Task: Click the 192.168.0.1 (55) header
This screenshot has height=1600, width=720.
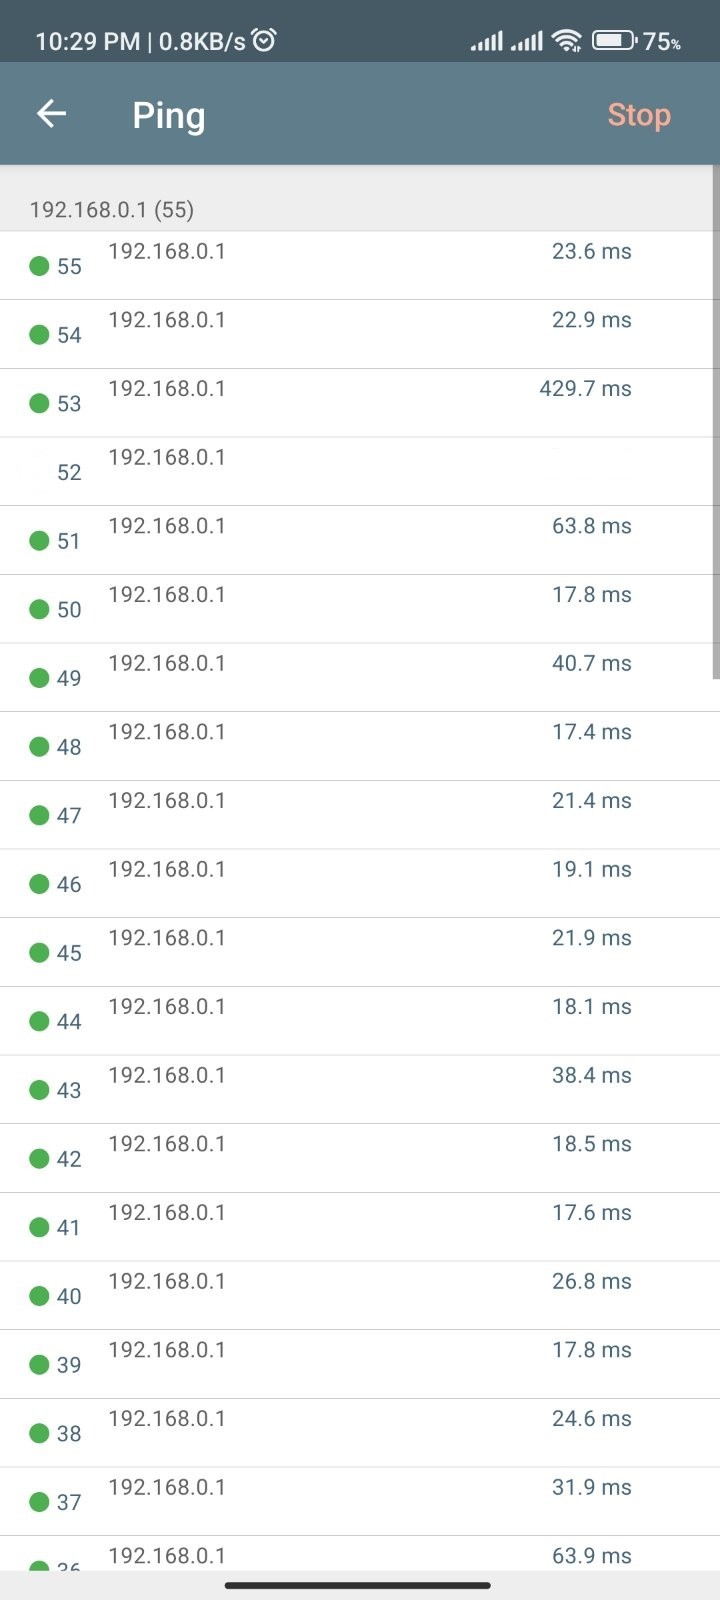Action: click(112, 210)
